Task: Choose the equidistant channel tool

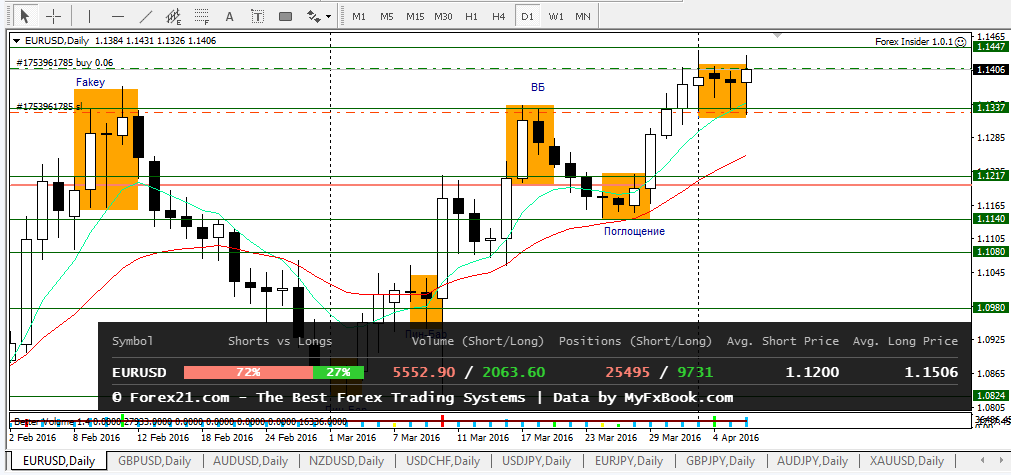Action: pos(173,15)
